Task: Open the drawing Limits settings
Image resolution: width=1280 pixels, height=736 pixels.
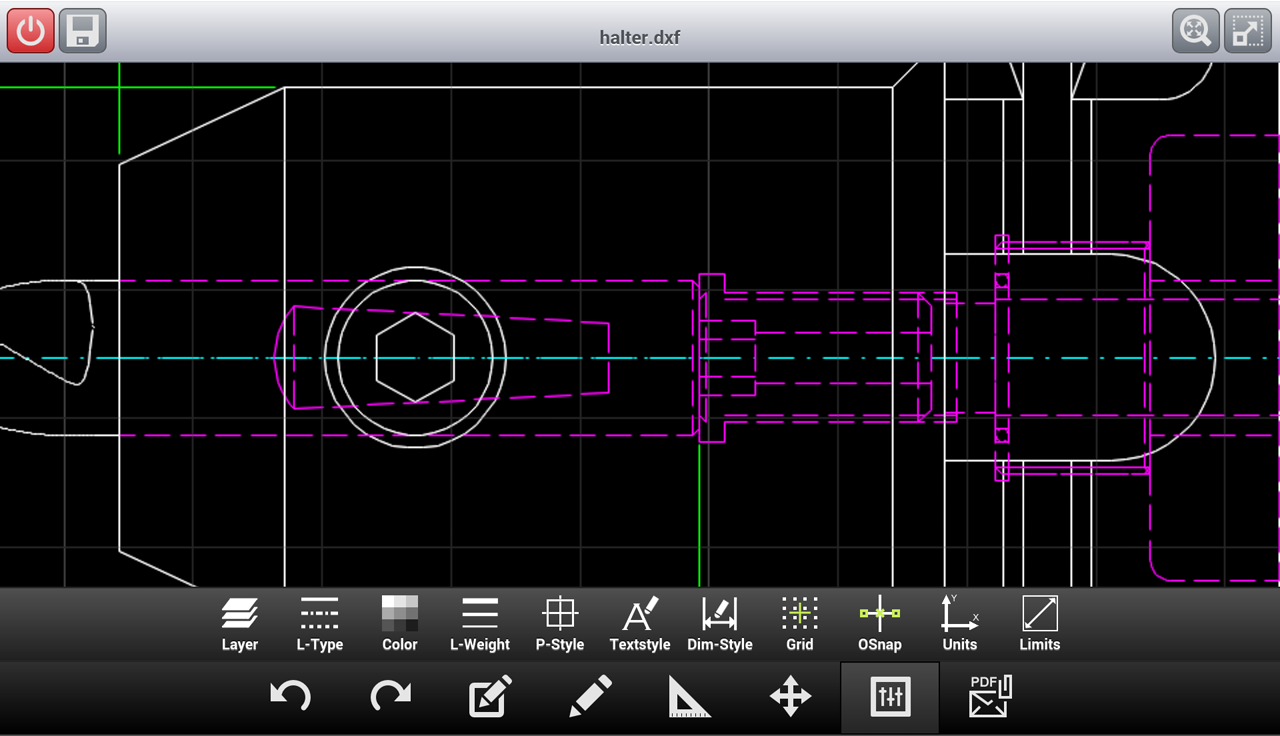Action: click(x=1040, y=624)
